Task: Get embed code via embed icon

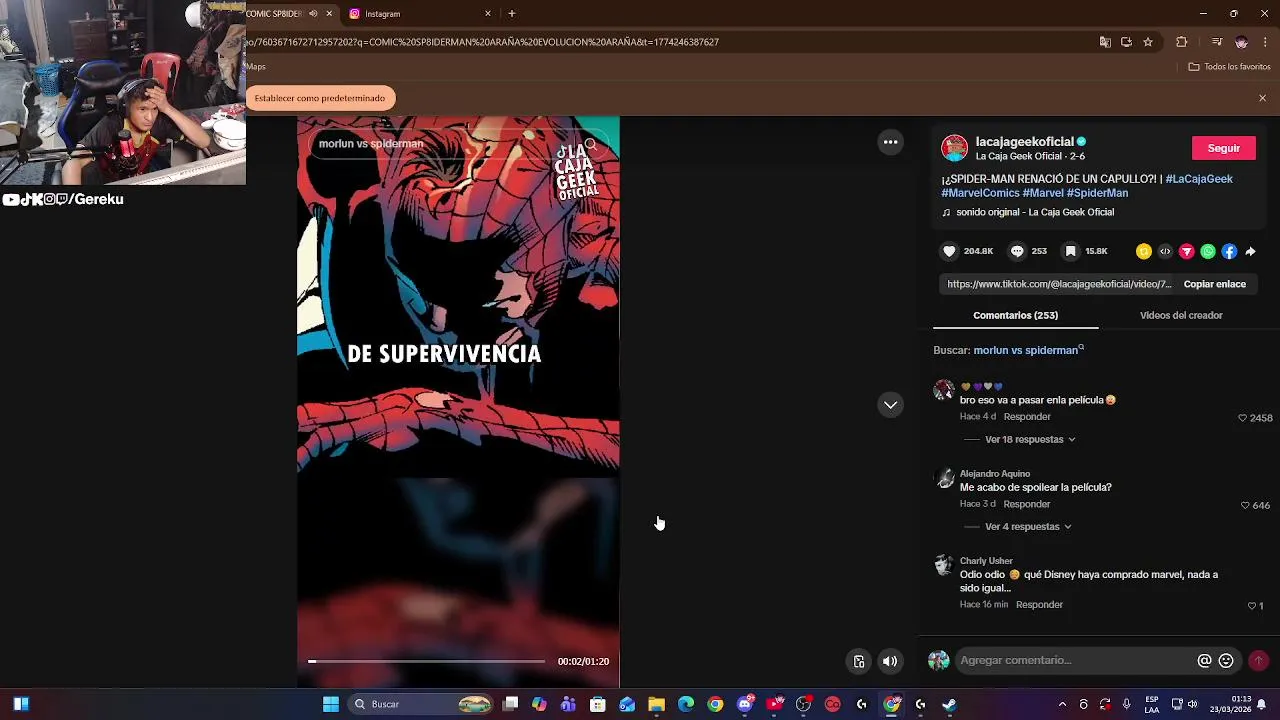Action: click(x=1165, y=252)
